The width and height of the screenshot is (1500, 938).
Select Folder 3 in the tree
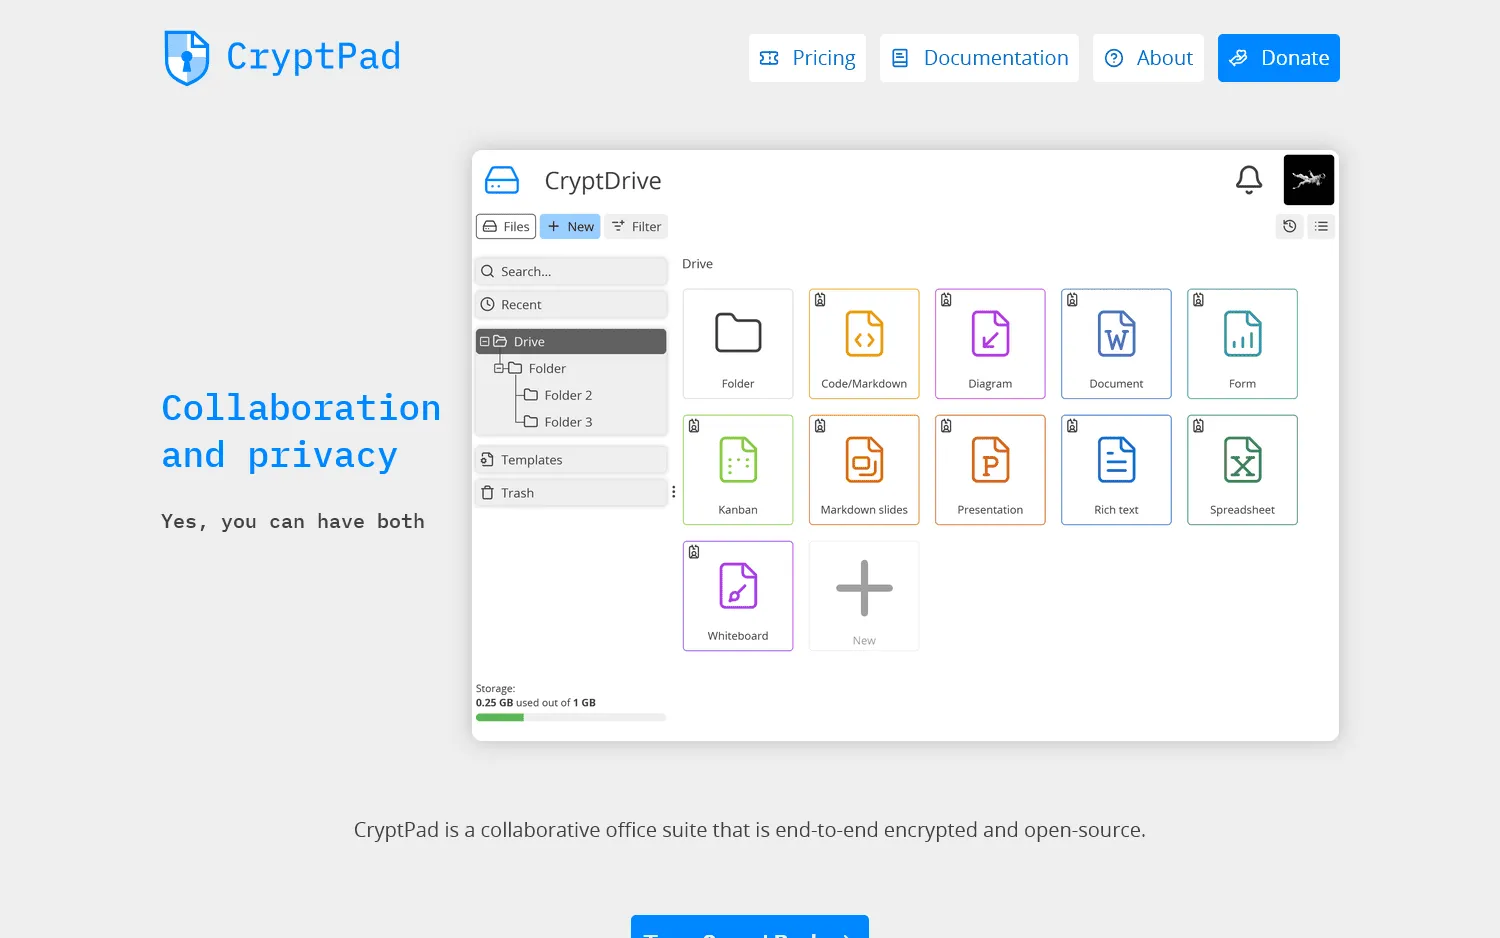[x=568, y=423]
